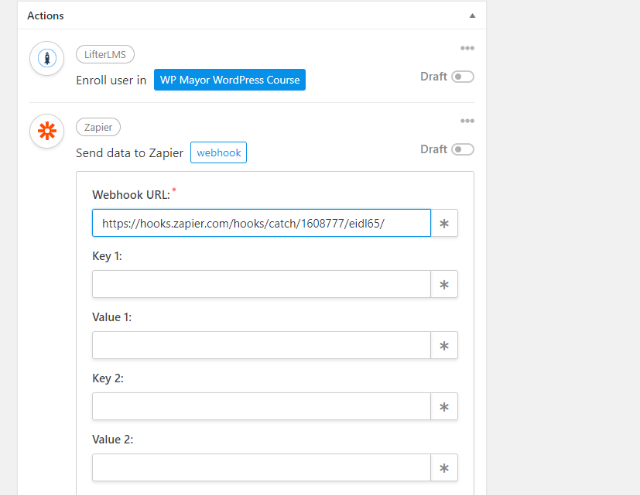This screenshot has height=495, width=640.
Task: Open the LifterLMS action three-dot menu
Action: (467, 48)
